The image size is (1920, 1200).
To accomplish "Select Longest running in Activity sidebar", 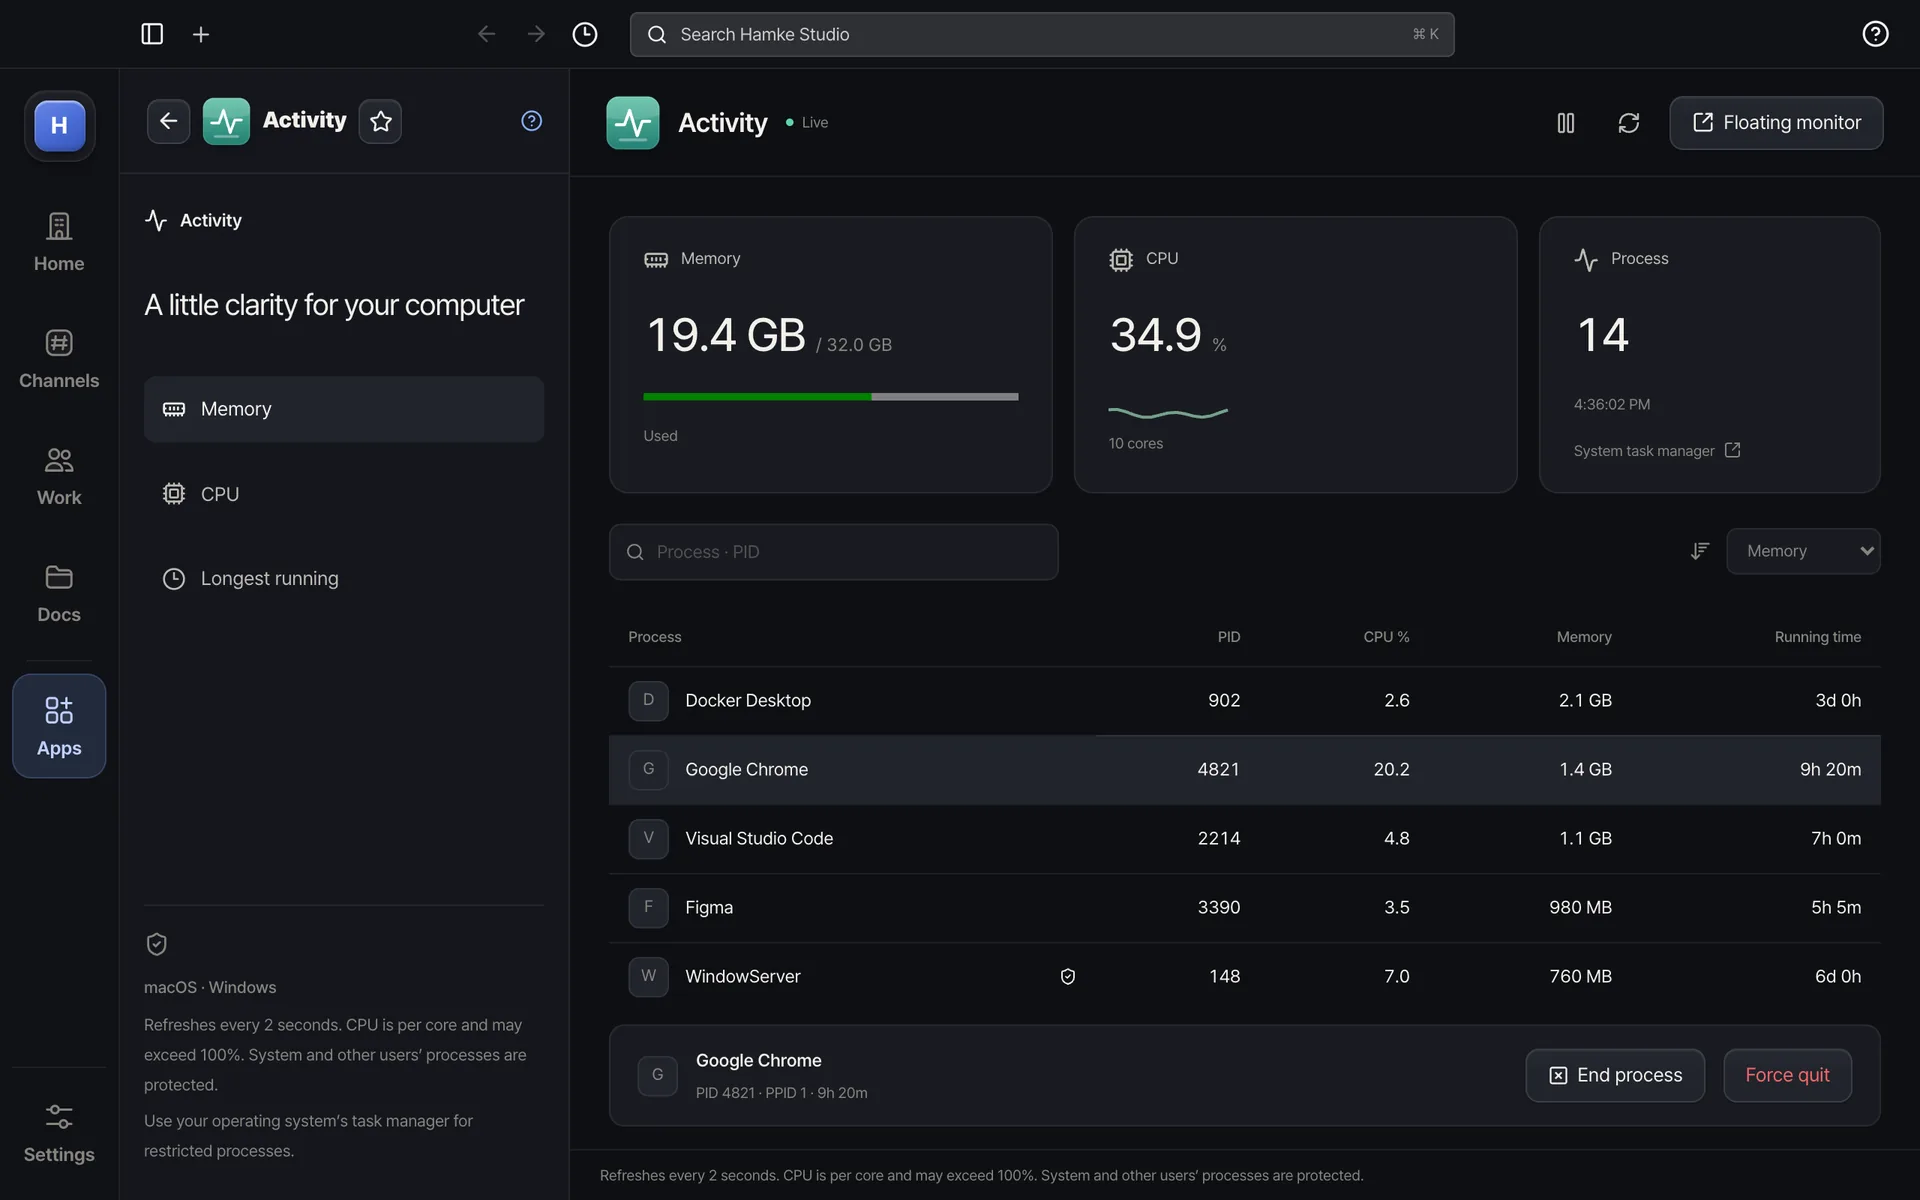I will point(344,578).
